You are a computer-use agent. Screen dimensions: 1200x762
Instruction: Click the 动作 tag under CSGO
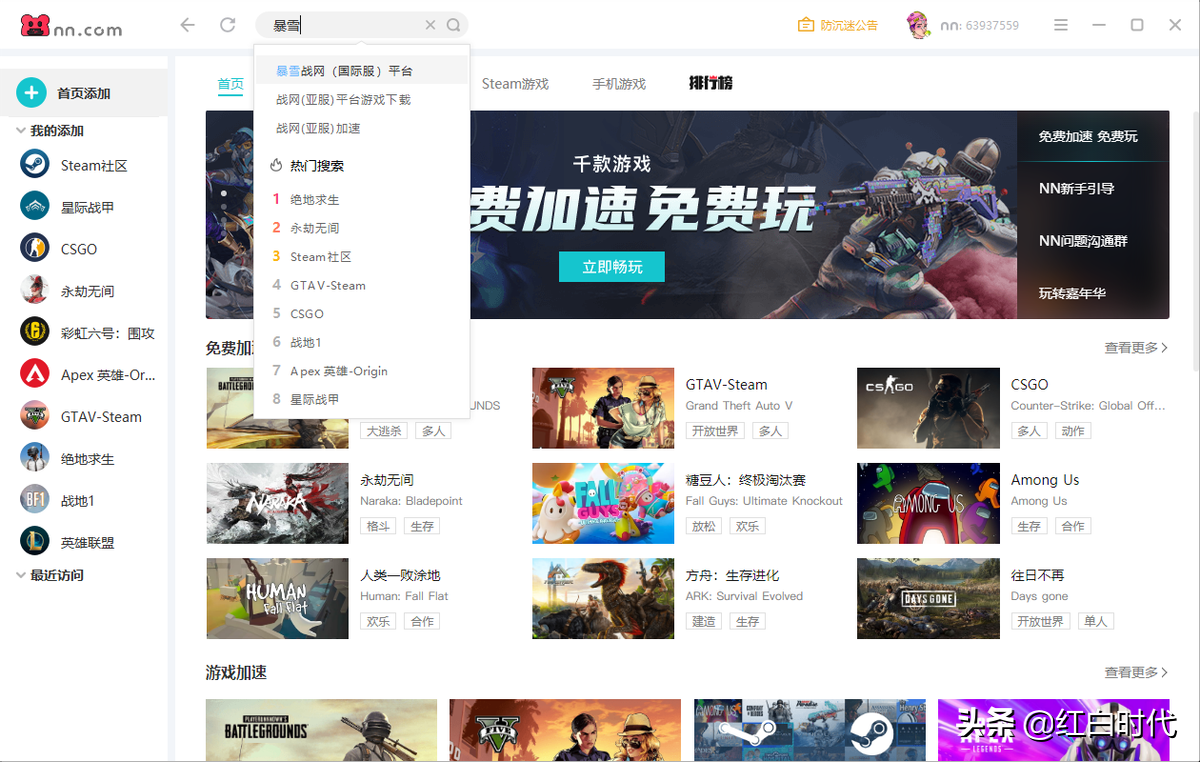coord(1073,431)
